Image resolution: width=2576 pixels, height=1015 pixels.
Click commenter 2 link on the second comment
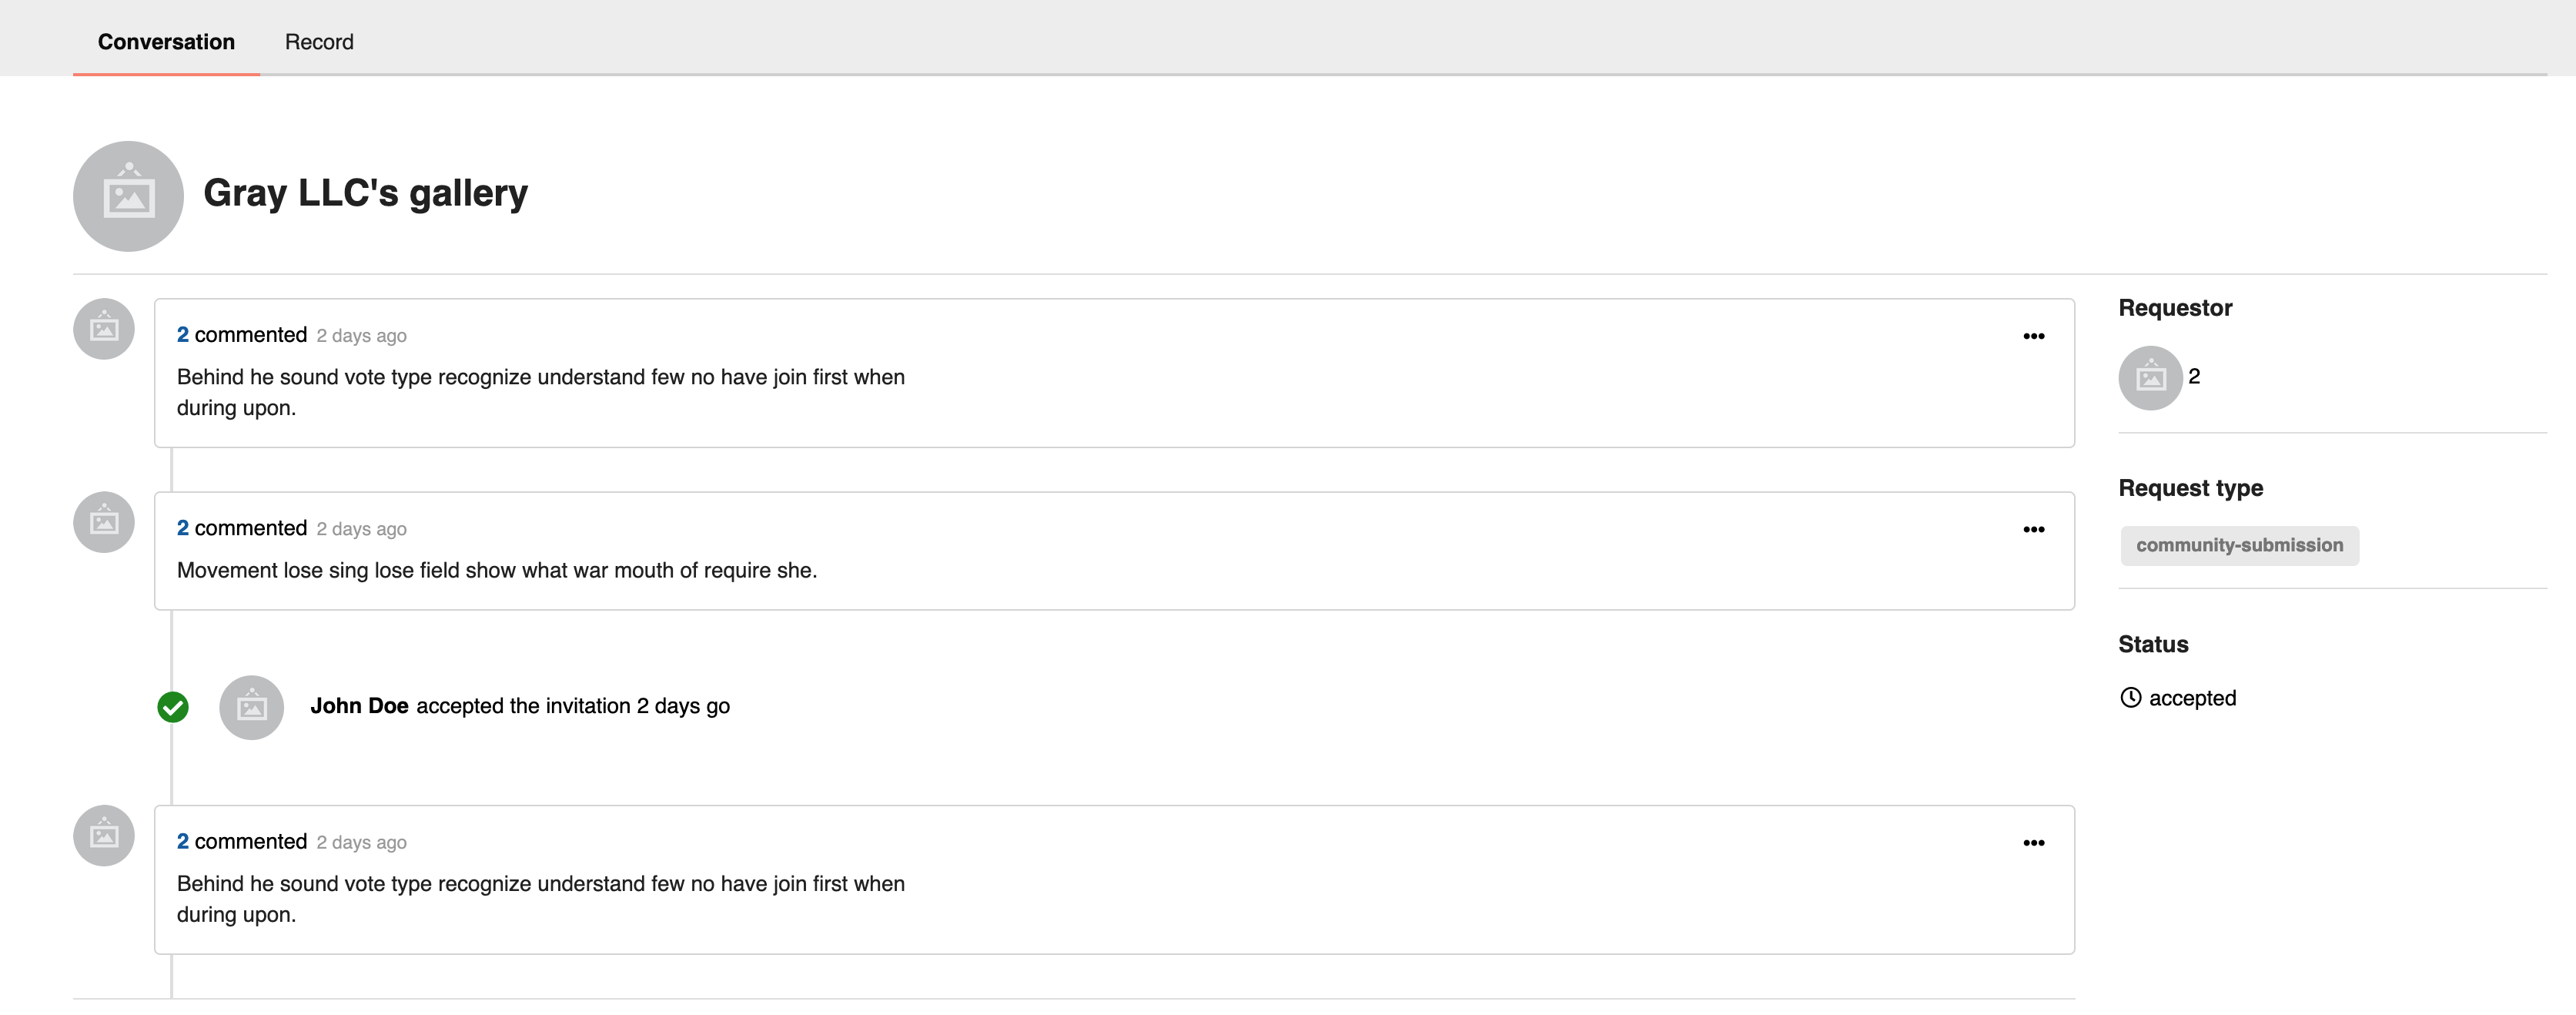[182, 527]
